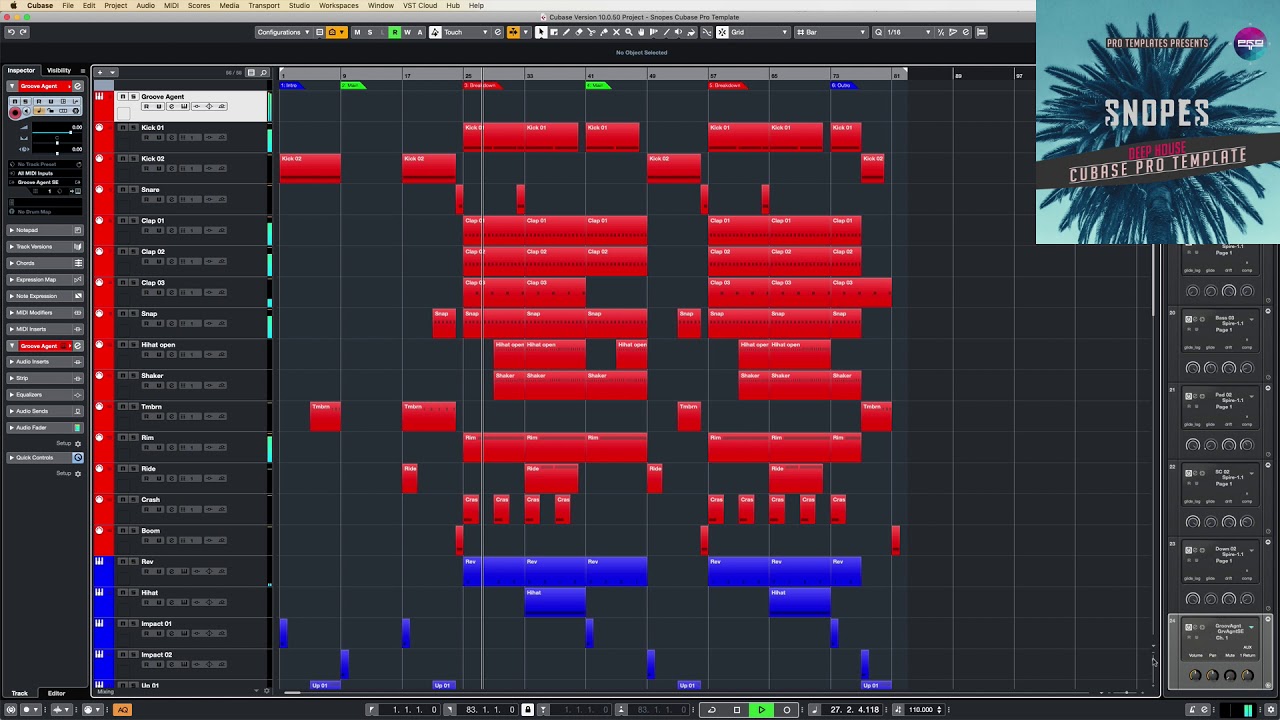This screenshot has height=720, width=1280.
Task: Toggle Record Enable in Groove Agent Inspector
Action: [15, 112]
